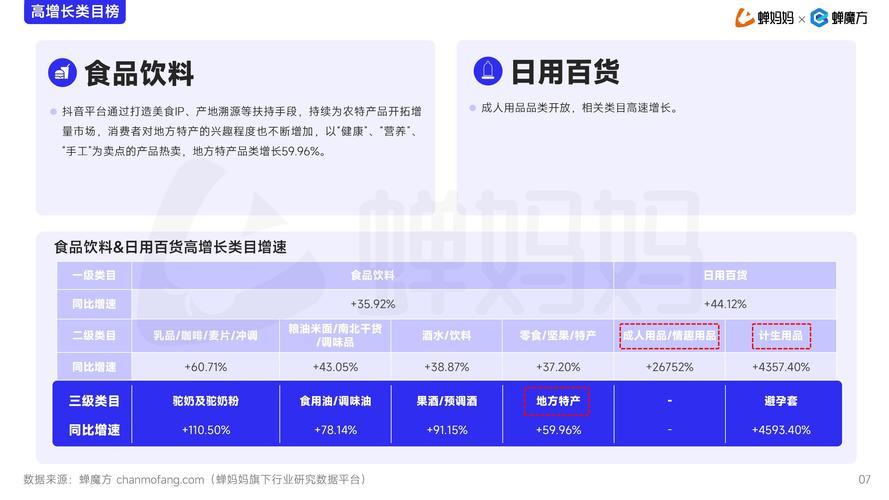Click the +44.12% growth value
The image size is (889, 500).
click(x=725, y=304)
